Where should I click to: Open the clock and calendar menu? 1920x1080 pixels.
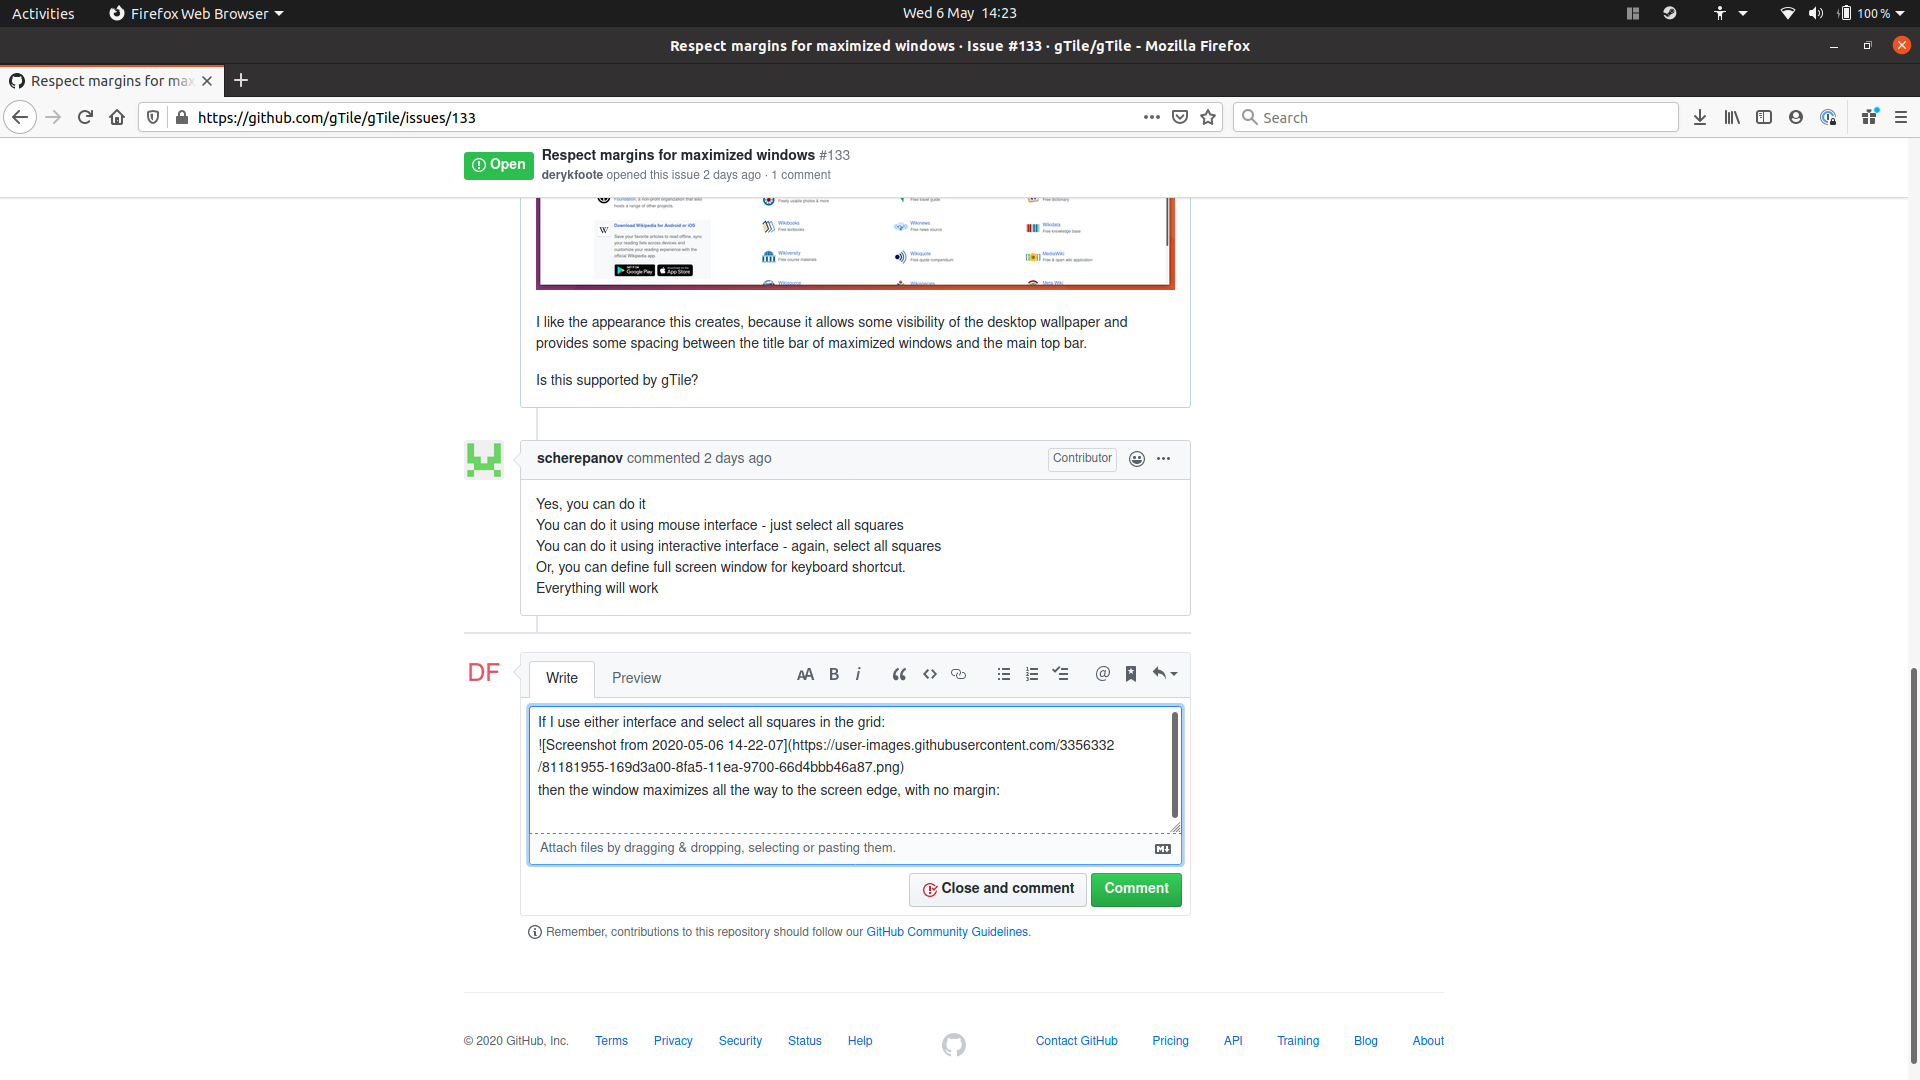point(959,13)
